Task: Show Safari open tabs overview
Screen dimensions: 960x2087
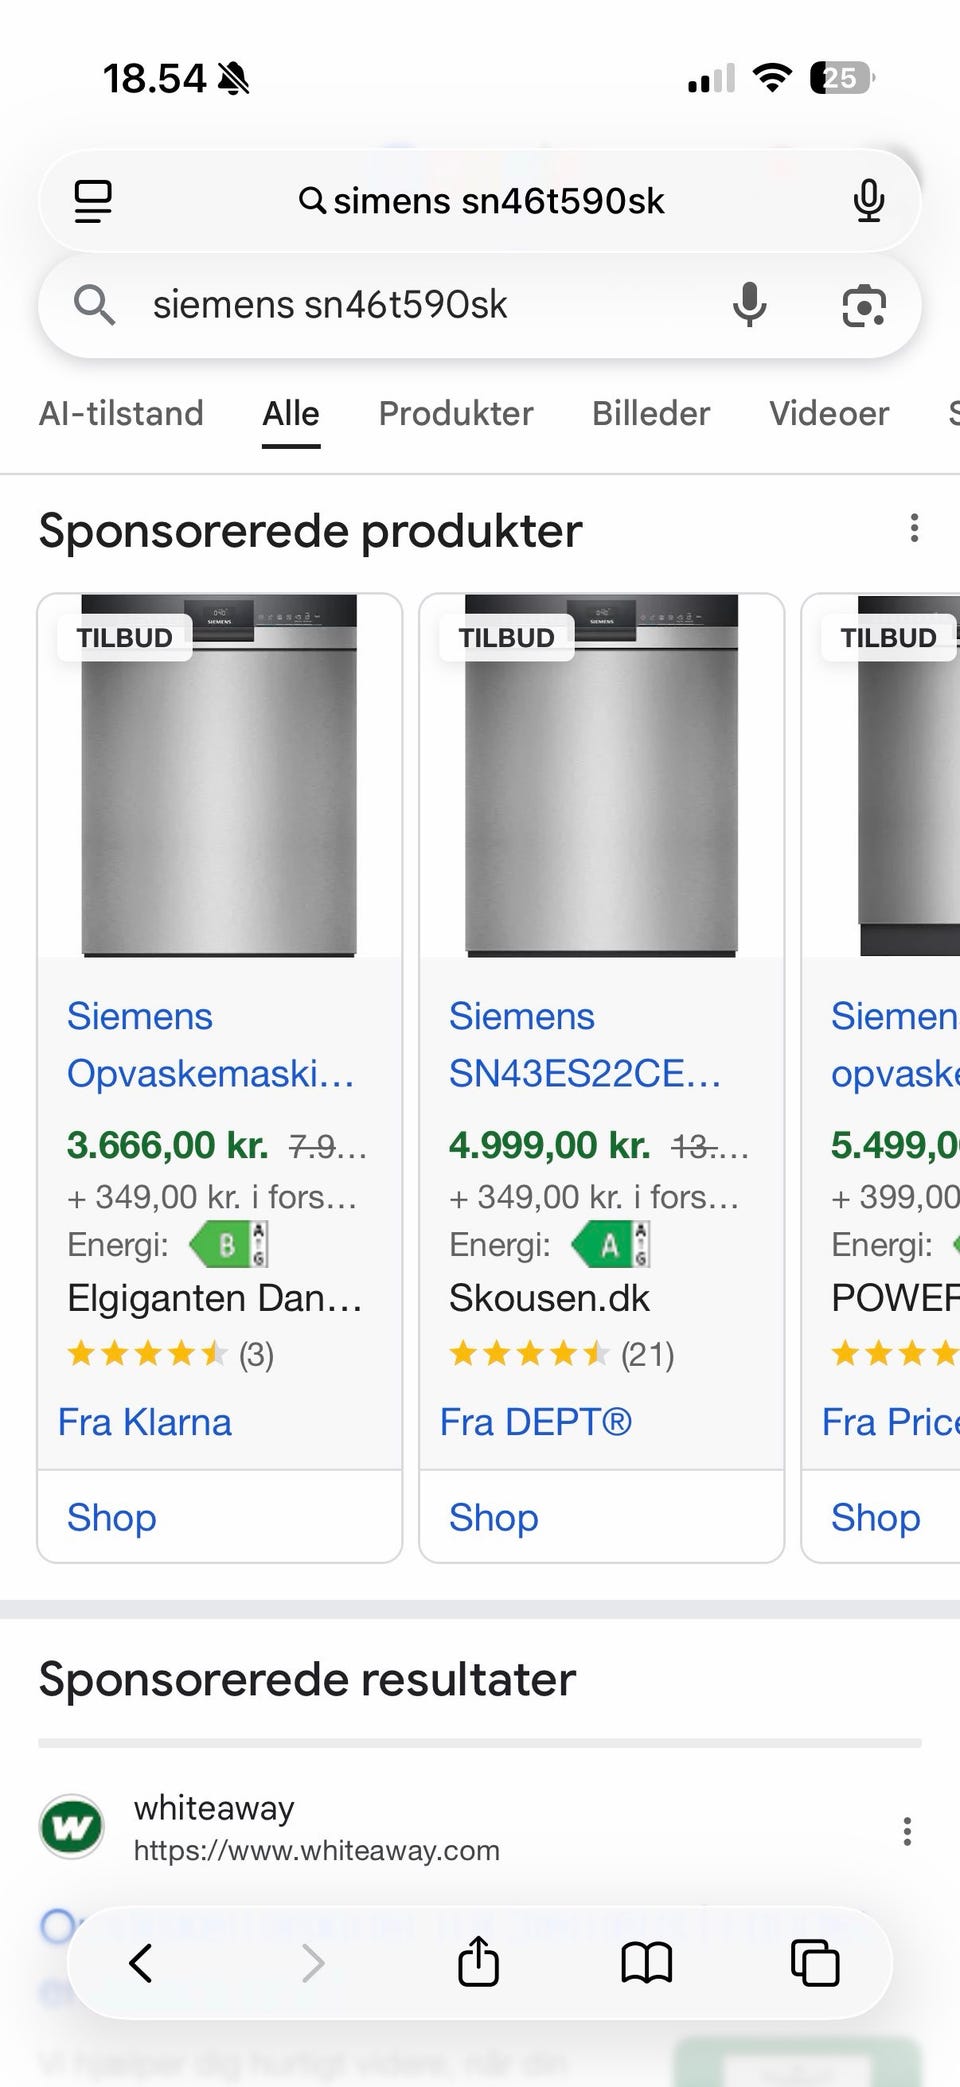Action: [x=815, y=1962]
